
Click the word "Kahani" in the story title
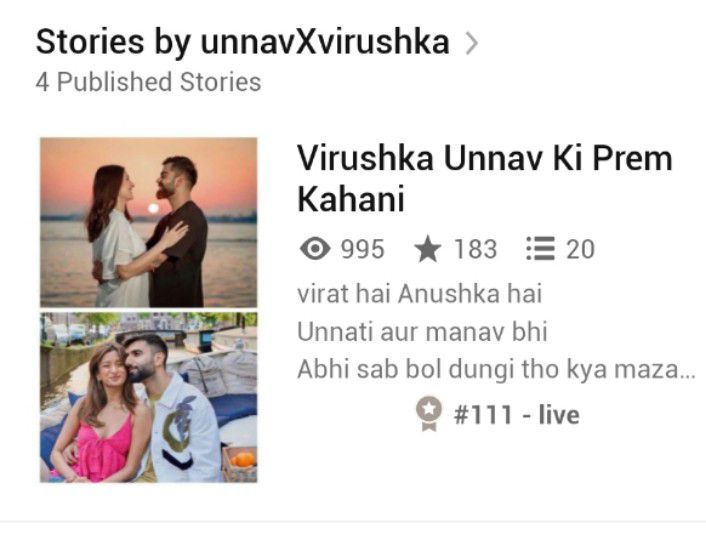point(351,199)
